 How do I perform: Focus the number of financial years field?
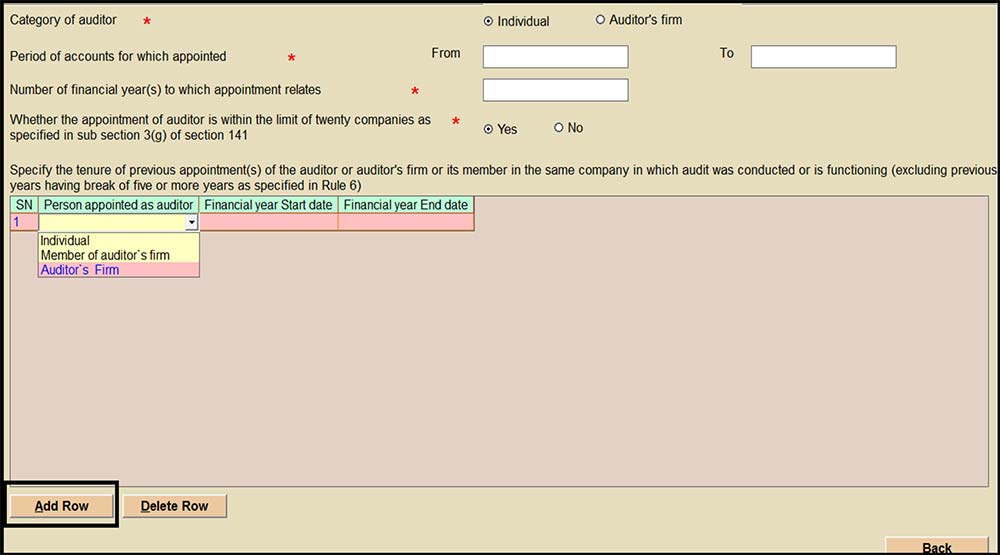pos(555,90)
